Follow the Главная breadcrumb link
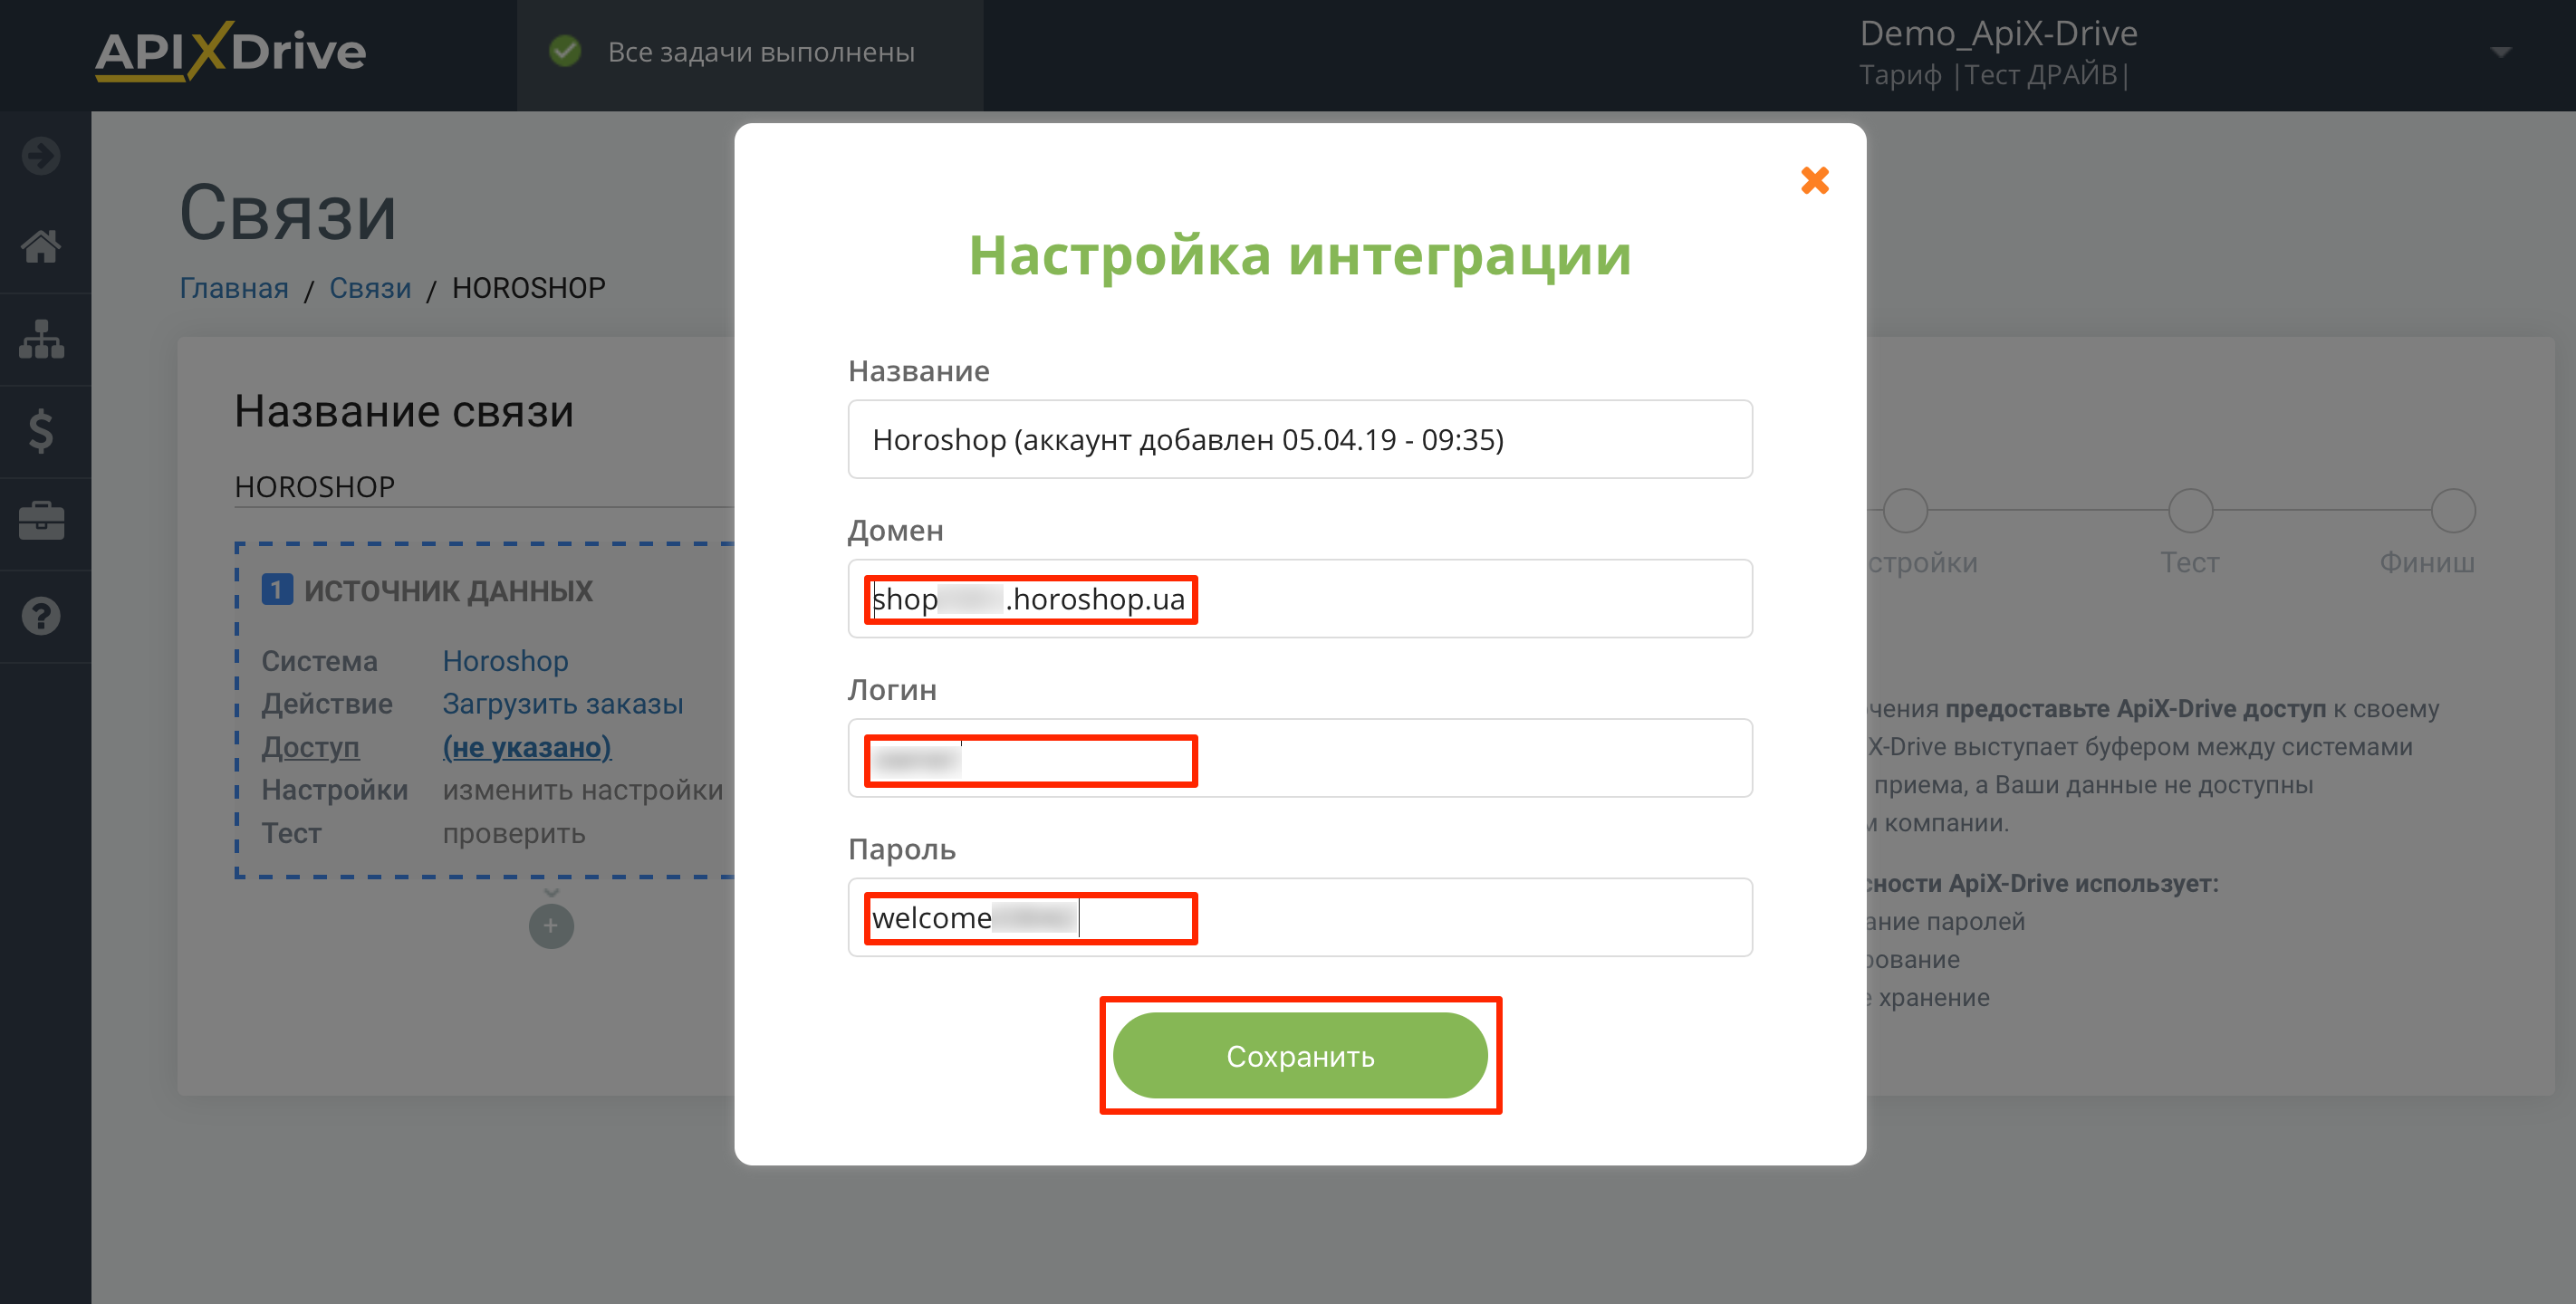This screenshot has width=2576, height=1304. 234,288
